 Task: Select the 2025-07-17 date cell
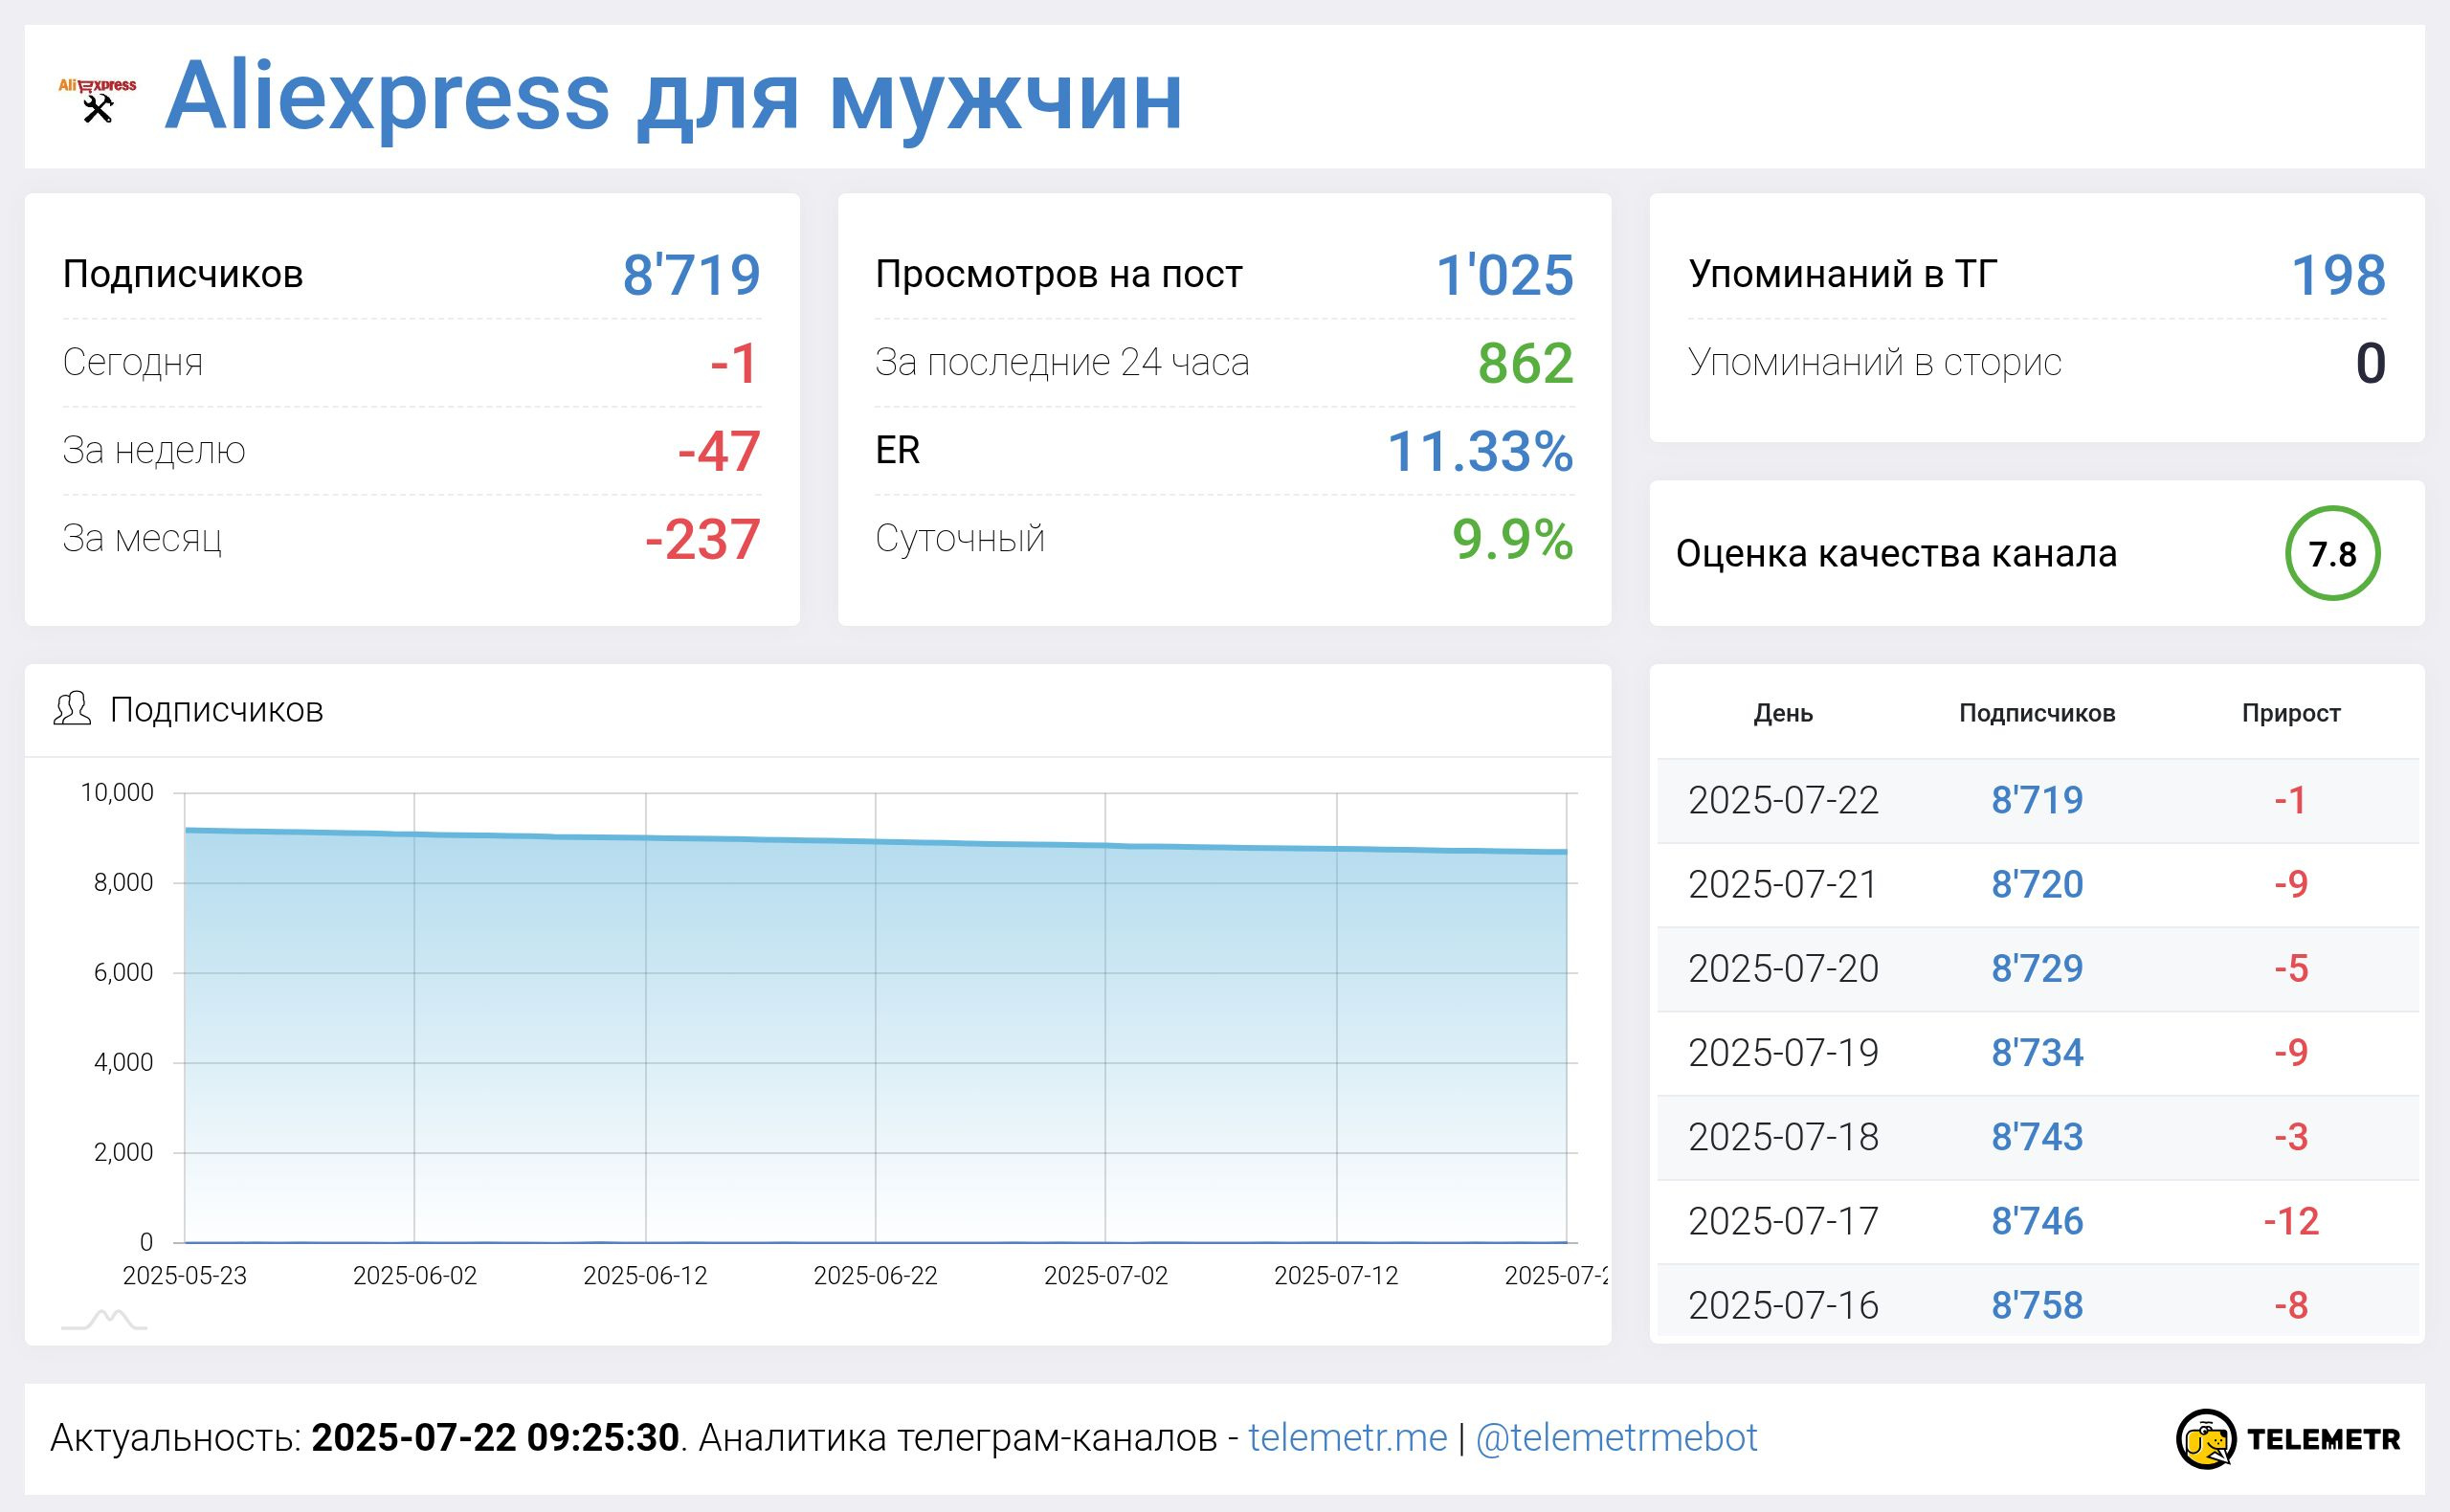(x=1783, y=1221)
